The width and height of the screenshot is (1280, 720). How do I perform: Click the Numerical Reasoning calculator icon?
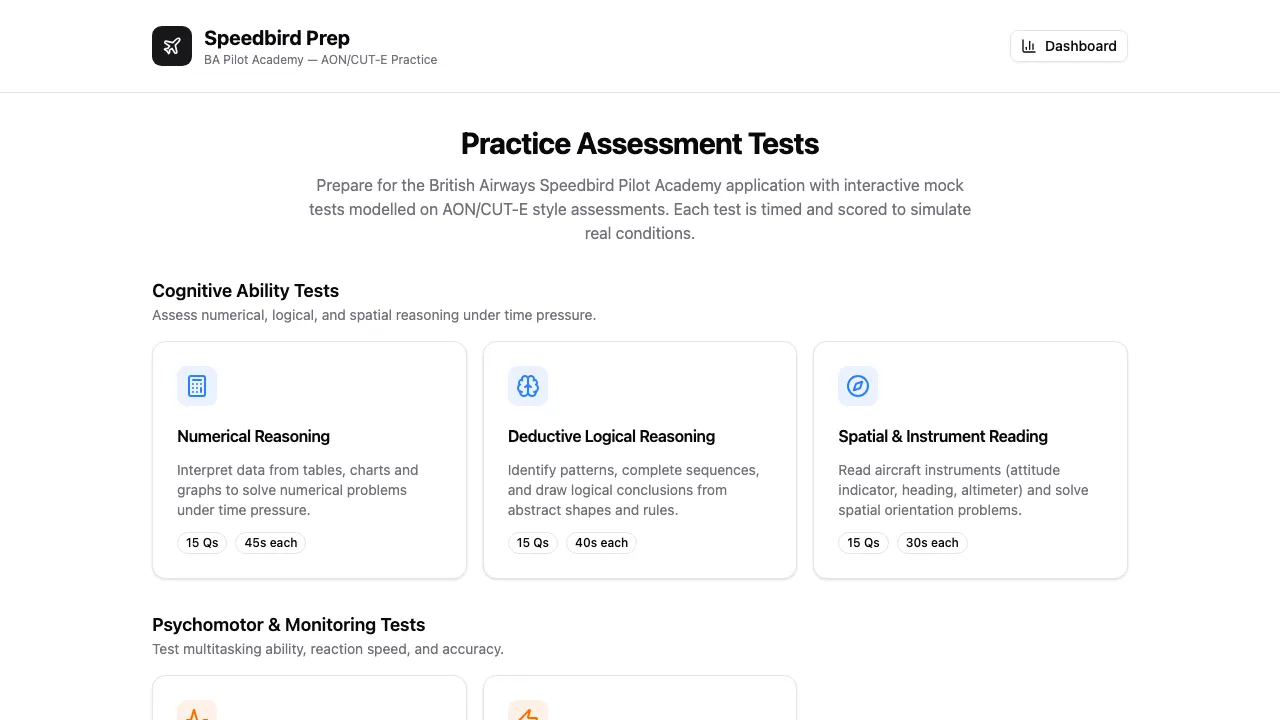tap(197, 386)
